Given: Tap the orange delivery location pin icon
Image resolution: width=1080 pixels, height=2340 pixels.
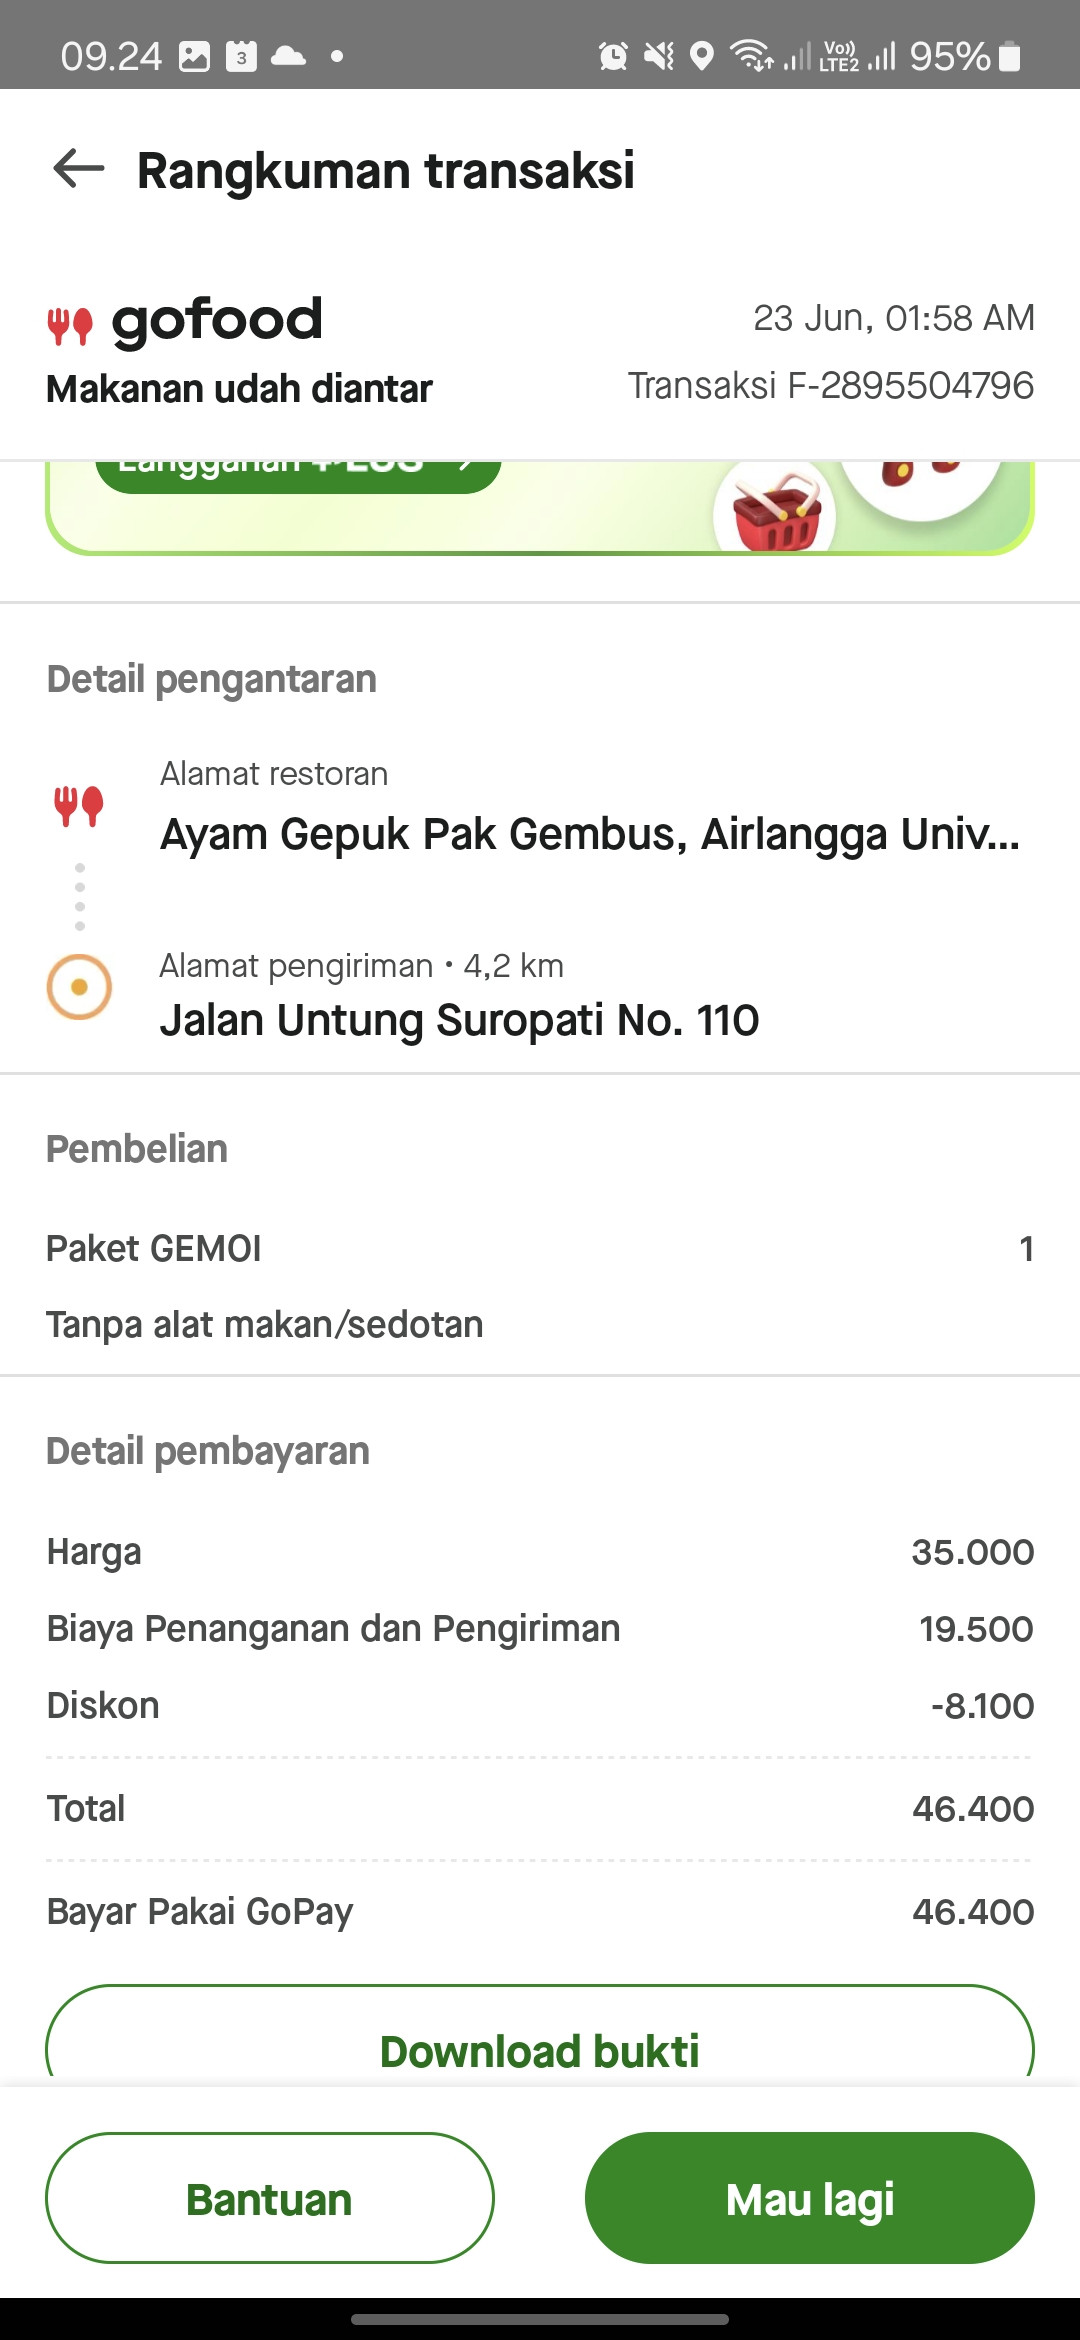Looking at the screenshot, I should 79,987.
